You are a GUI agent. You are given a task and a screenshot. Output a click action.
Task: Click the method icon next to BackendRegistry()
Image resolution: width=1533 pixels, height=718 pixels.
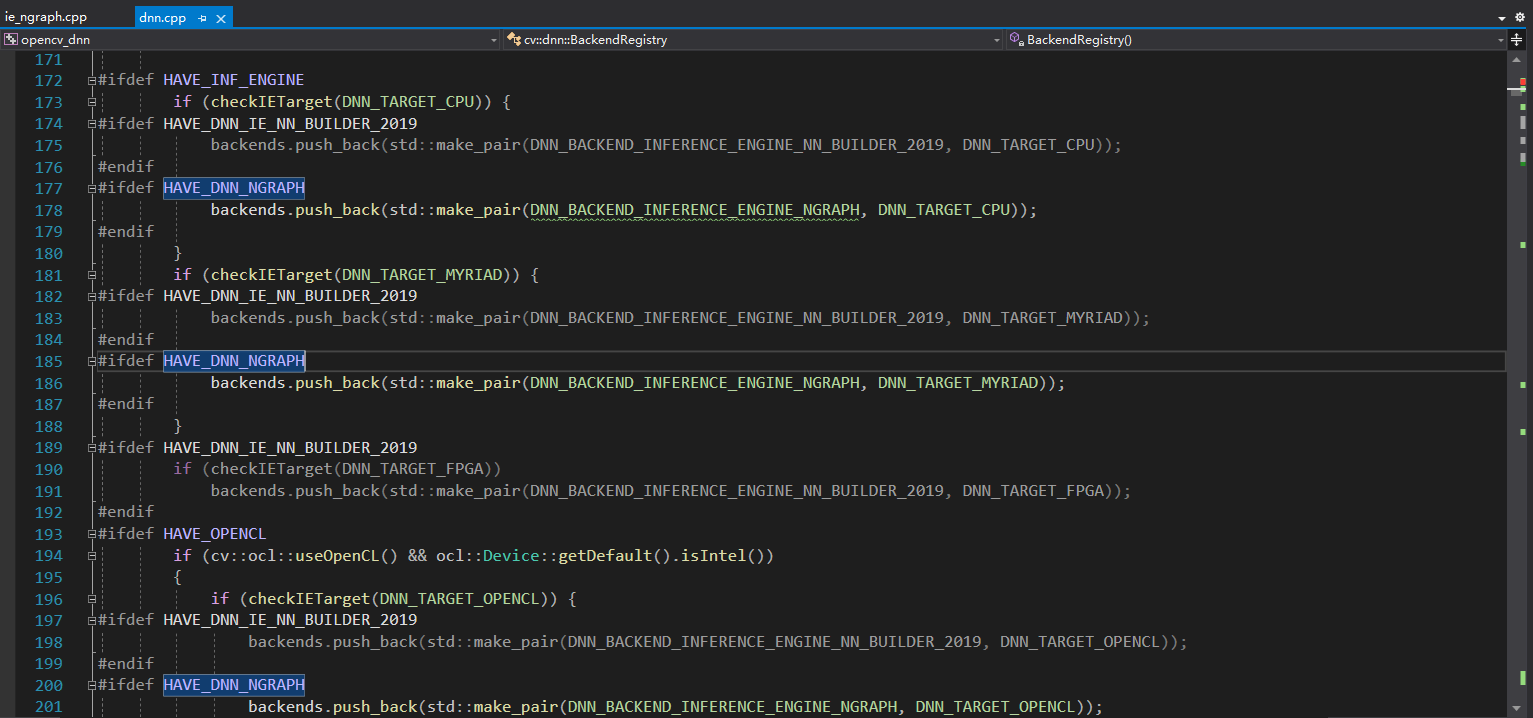click(x=1017, y=40)
